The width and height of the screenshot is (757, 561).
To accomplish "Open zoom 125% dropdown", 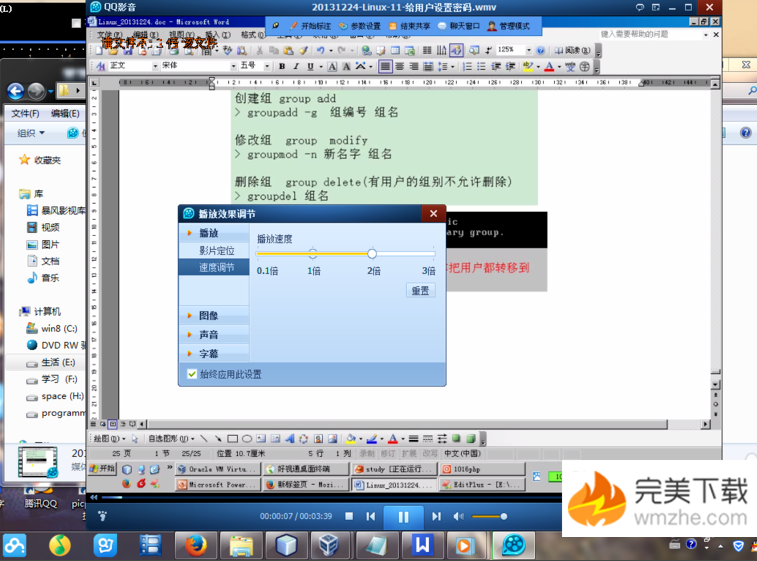I will pos(529,50).
